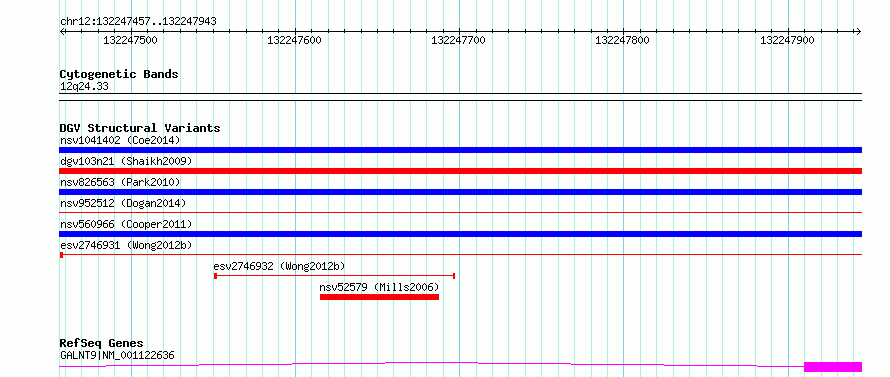890x377 pixels.
Task: Click the magenta GALNT9 intron line
Action: click(x=431, y=363)
